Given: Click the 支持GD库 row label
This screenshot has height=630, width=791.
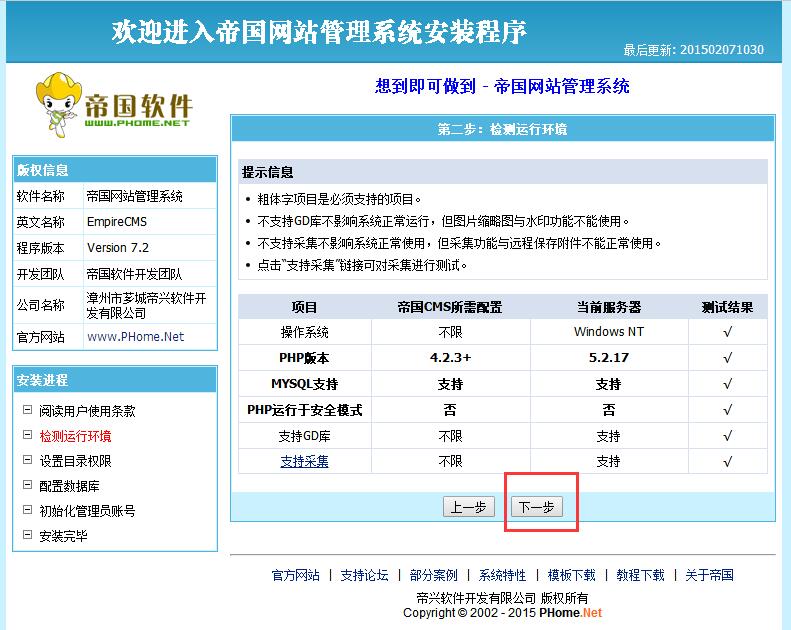Looking at the screenshot, I should (x=304, y=436).
